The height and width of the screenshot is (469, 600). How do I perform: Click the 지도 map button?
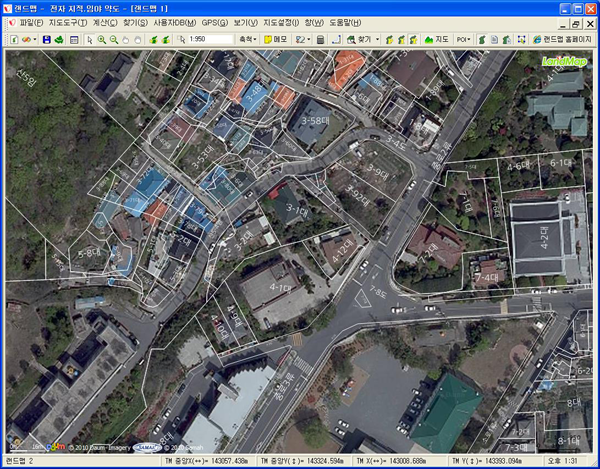click(437, 39)
